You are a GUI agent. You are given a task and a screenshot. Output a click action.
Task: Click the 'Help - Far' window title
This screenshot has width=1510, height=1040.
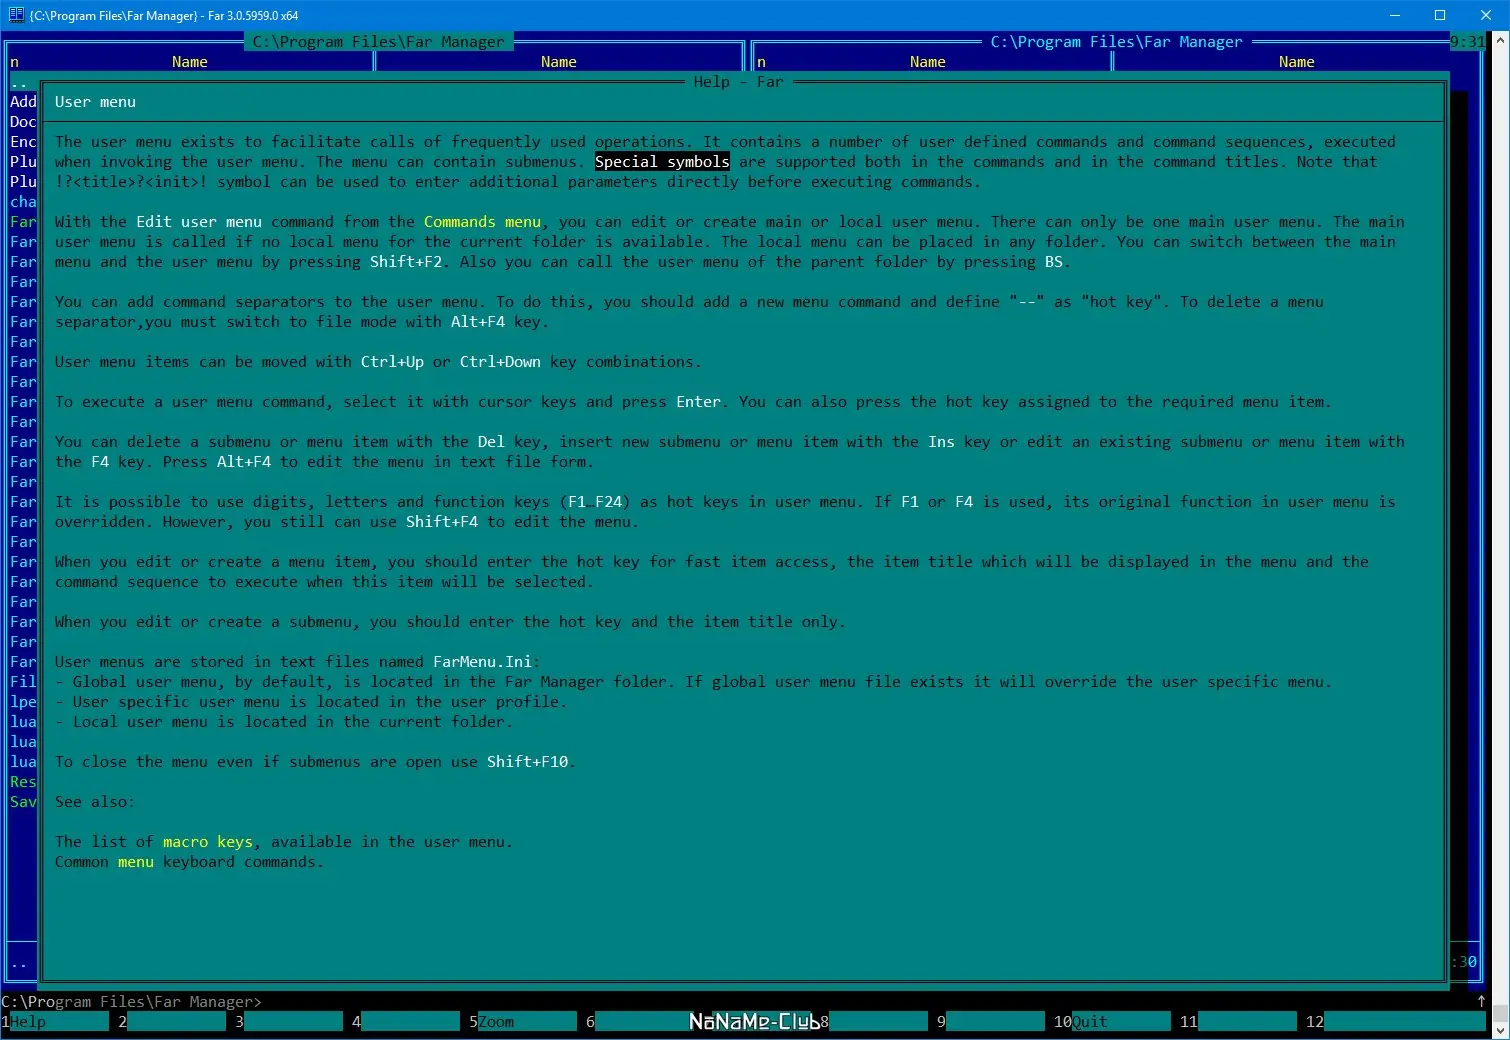pos(739,82)
